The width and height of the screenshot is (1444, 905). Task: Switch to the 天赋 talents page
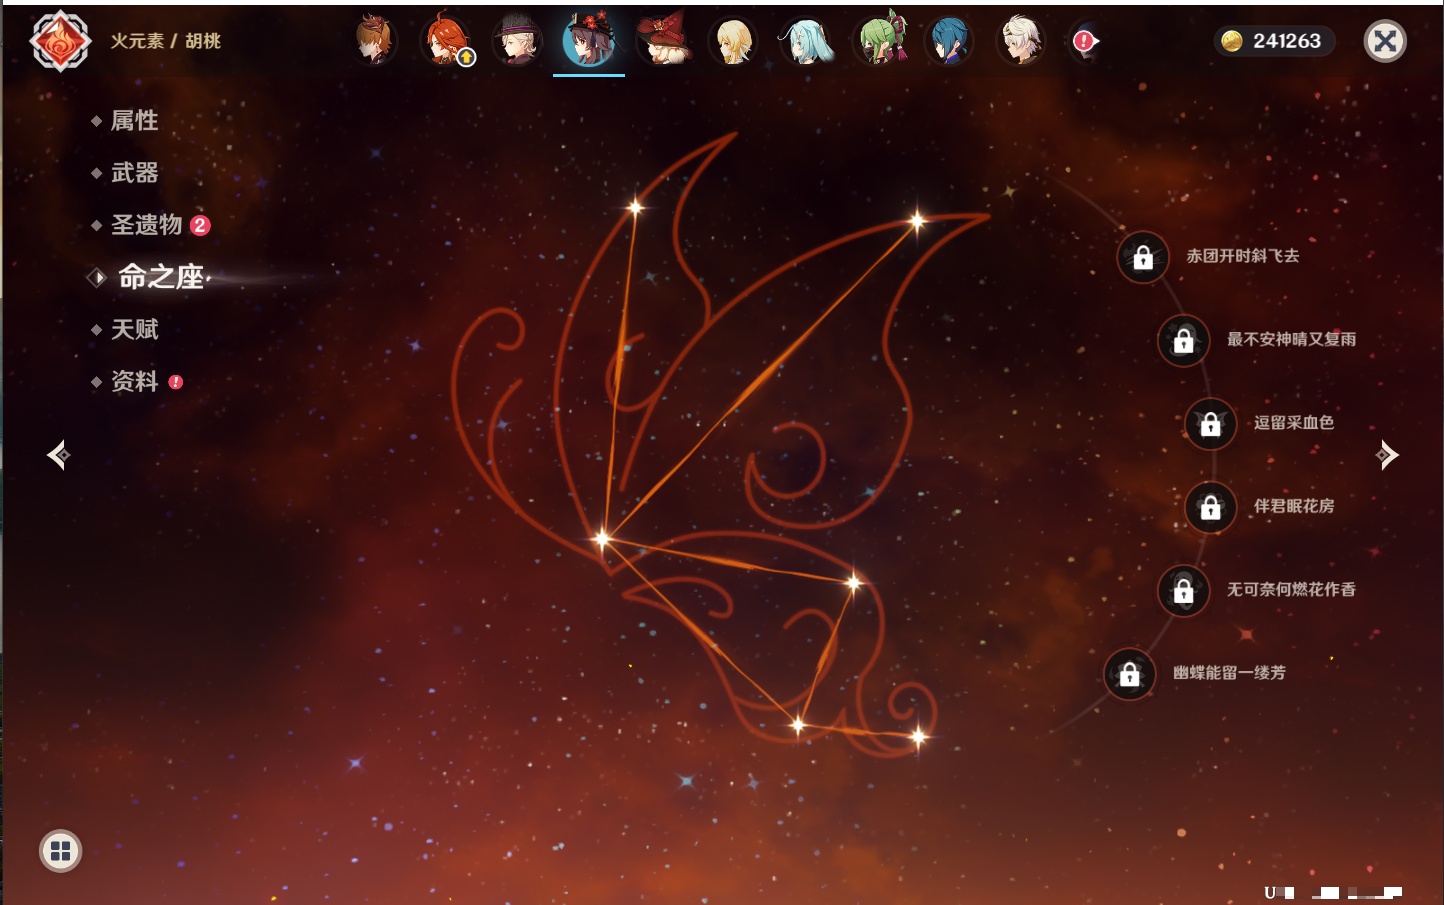134,329
